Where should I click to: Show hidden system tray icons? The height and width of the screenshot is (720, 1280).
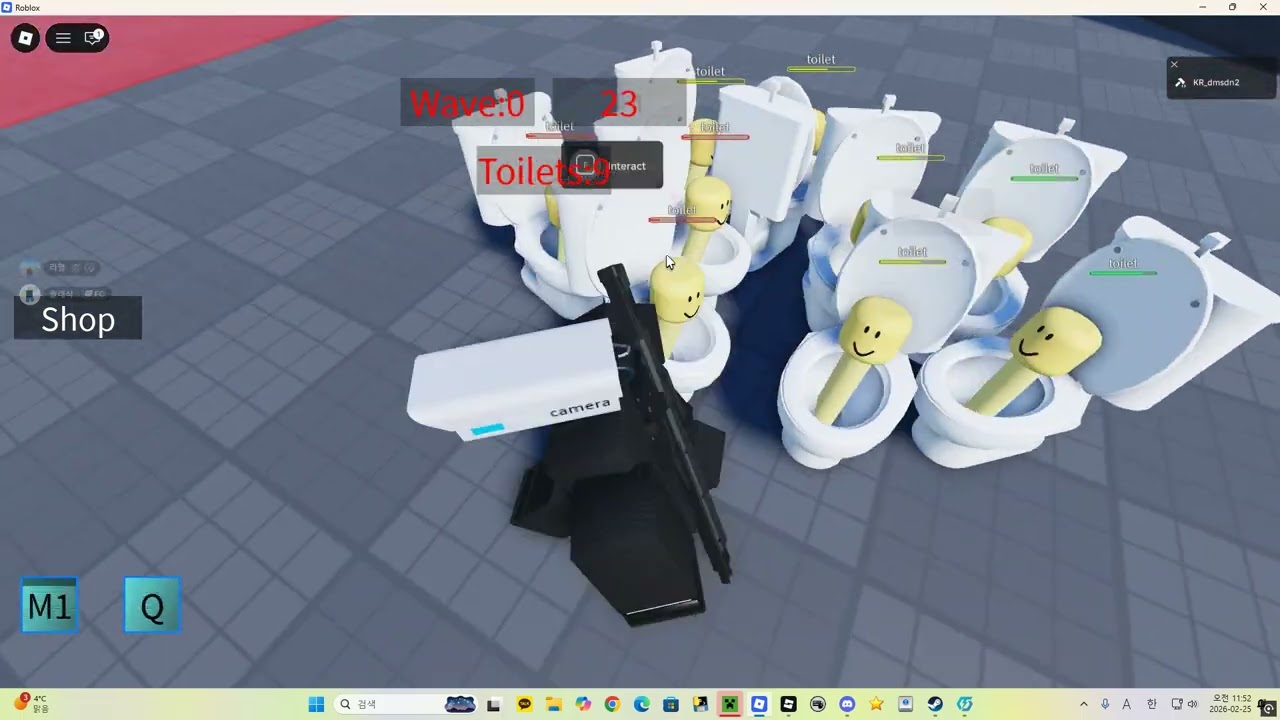pyautogui.click(x=1083, y=705)
